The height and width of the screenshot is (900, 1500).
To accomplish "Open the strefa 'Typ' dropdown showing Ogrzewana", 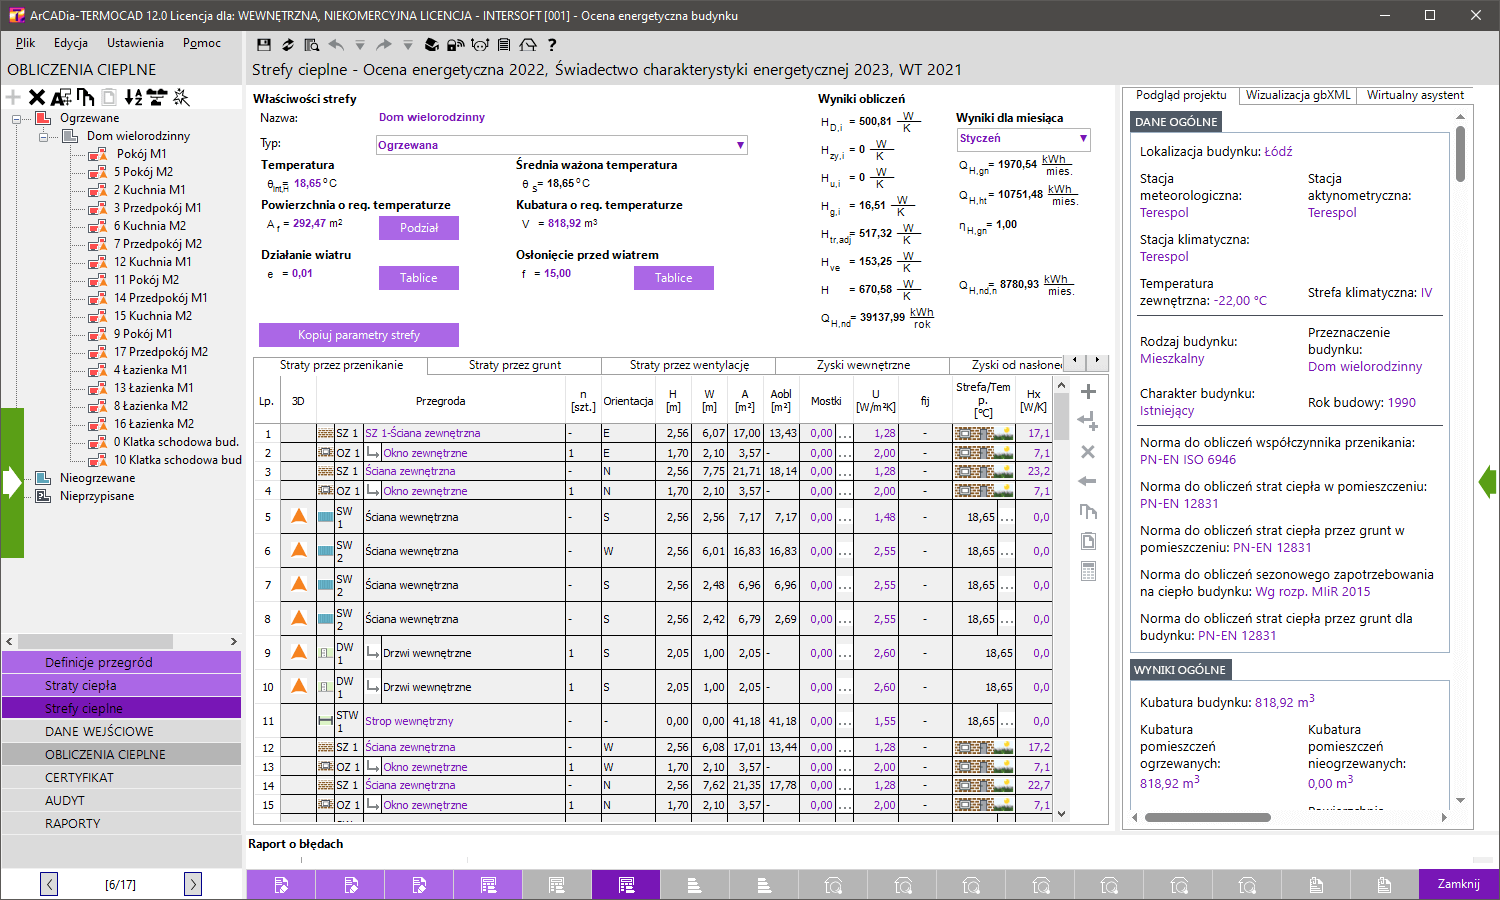I will (x=740, y=144).
